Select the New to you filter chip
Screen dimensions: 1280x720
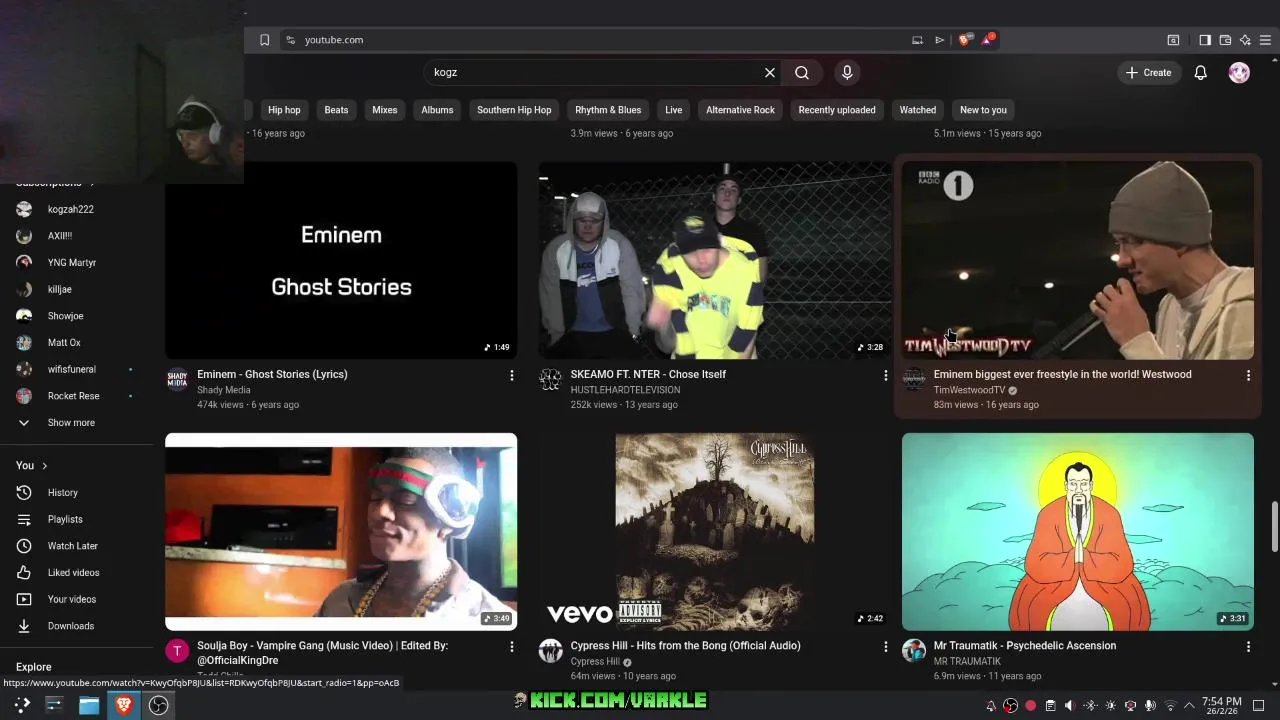983,110
